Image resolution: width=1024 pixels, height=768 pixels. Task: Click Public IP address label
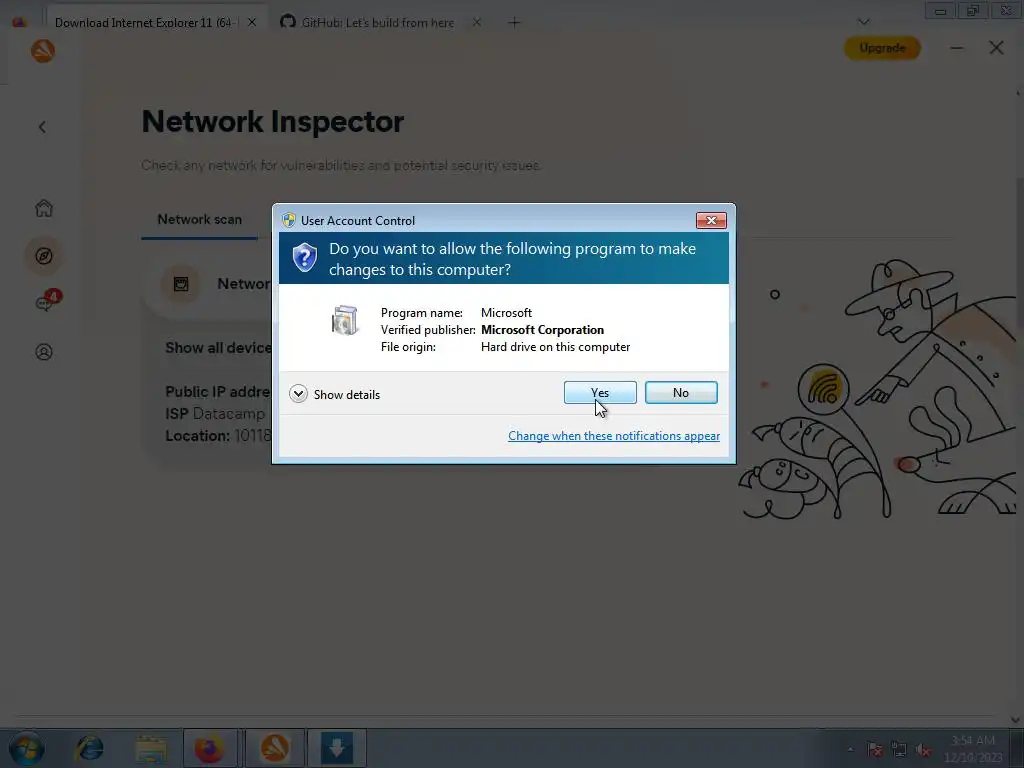click(x=217, y=391)
